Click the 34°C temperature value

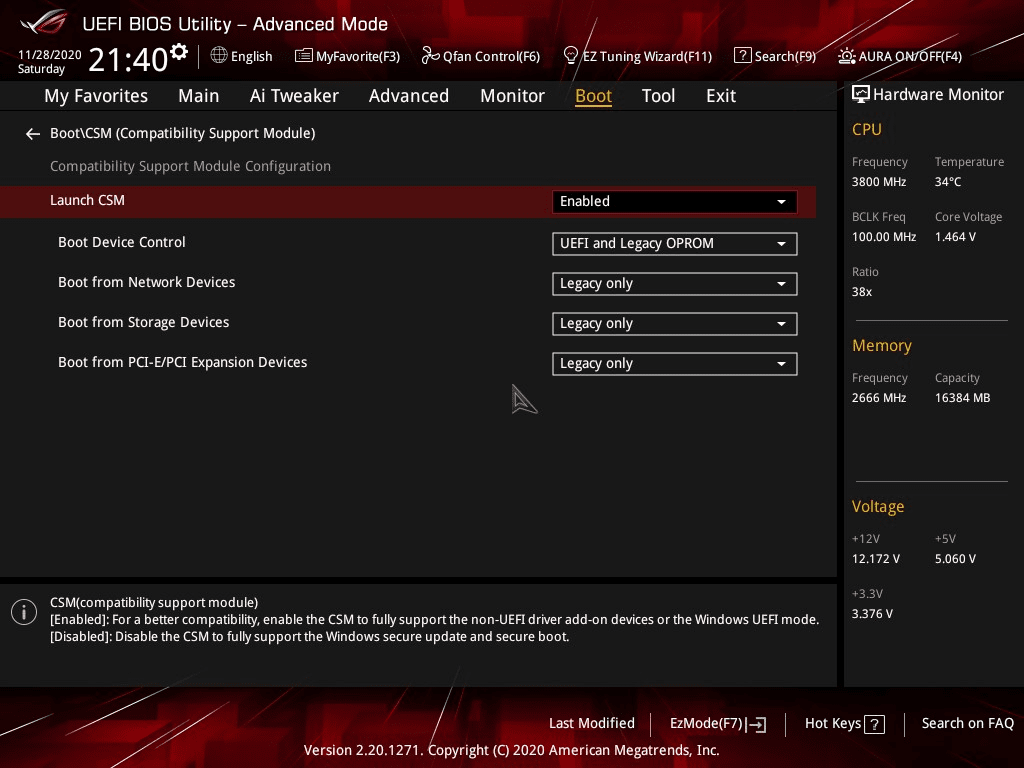948,182
